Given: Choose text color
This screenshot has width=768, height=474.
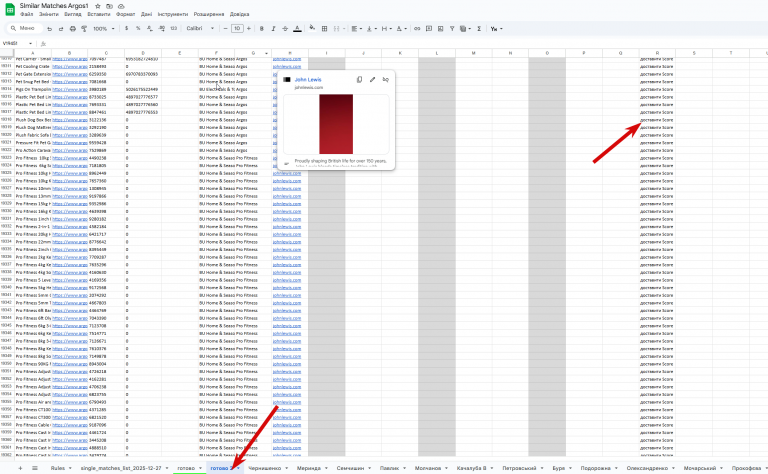Looking at the screenshot, I should [x=297, y=28].
